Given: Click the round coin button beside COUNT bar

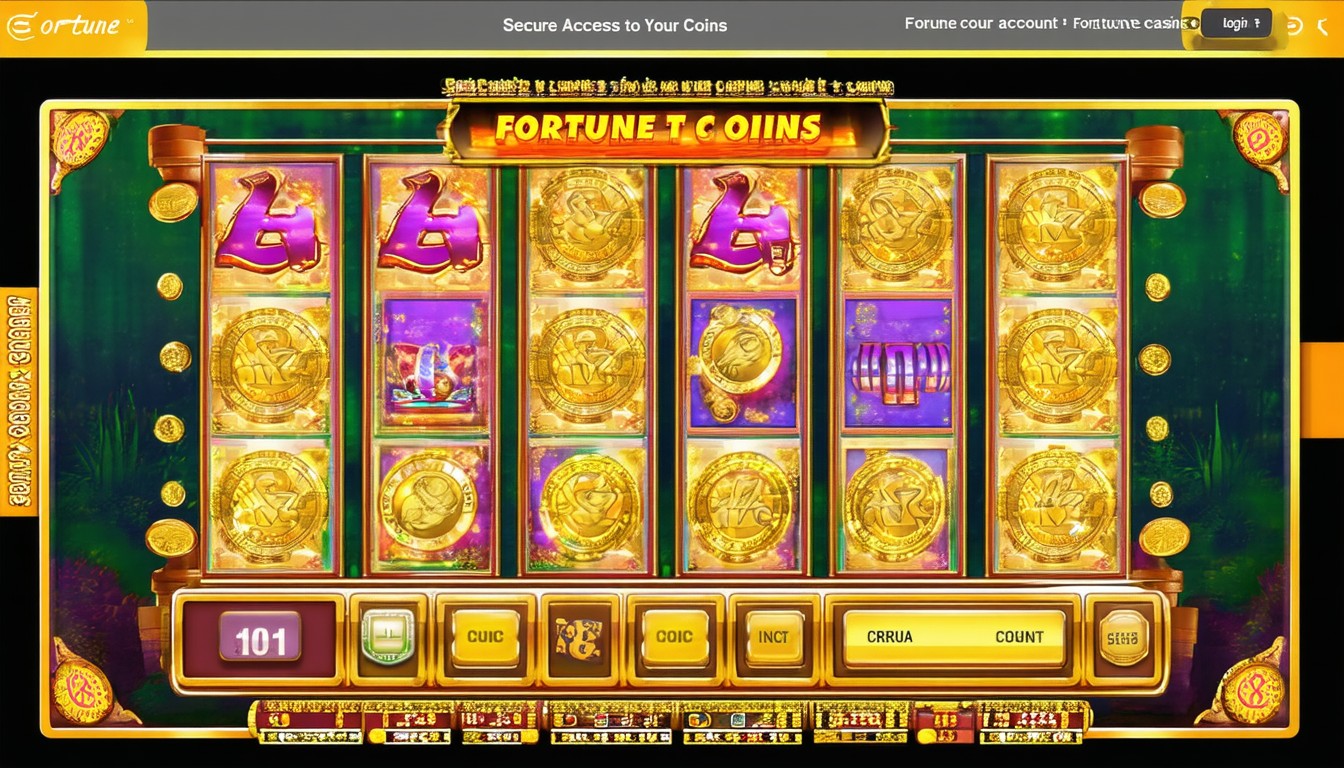Looking at the screenshot, I should (x=1123, y=638).
